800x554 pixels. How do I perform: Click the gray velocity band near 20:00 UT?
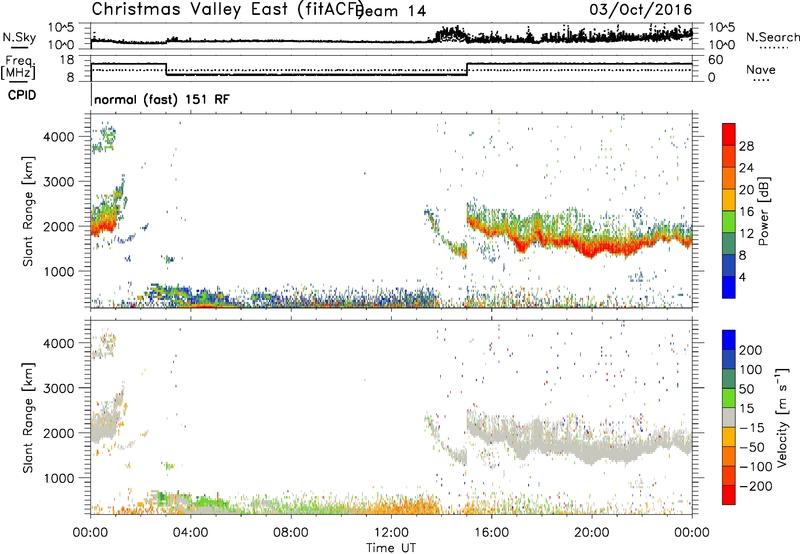coord(592,450)
